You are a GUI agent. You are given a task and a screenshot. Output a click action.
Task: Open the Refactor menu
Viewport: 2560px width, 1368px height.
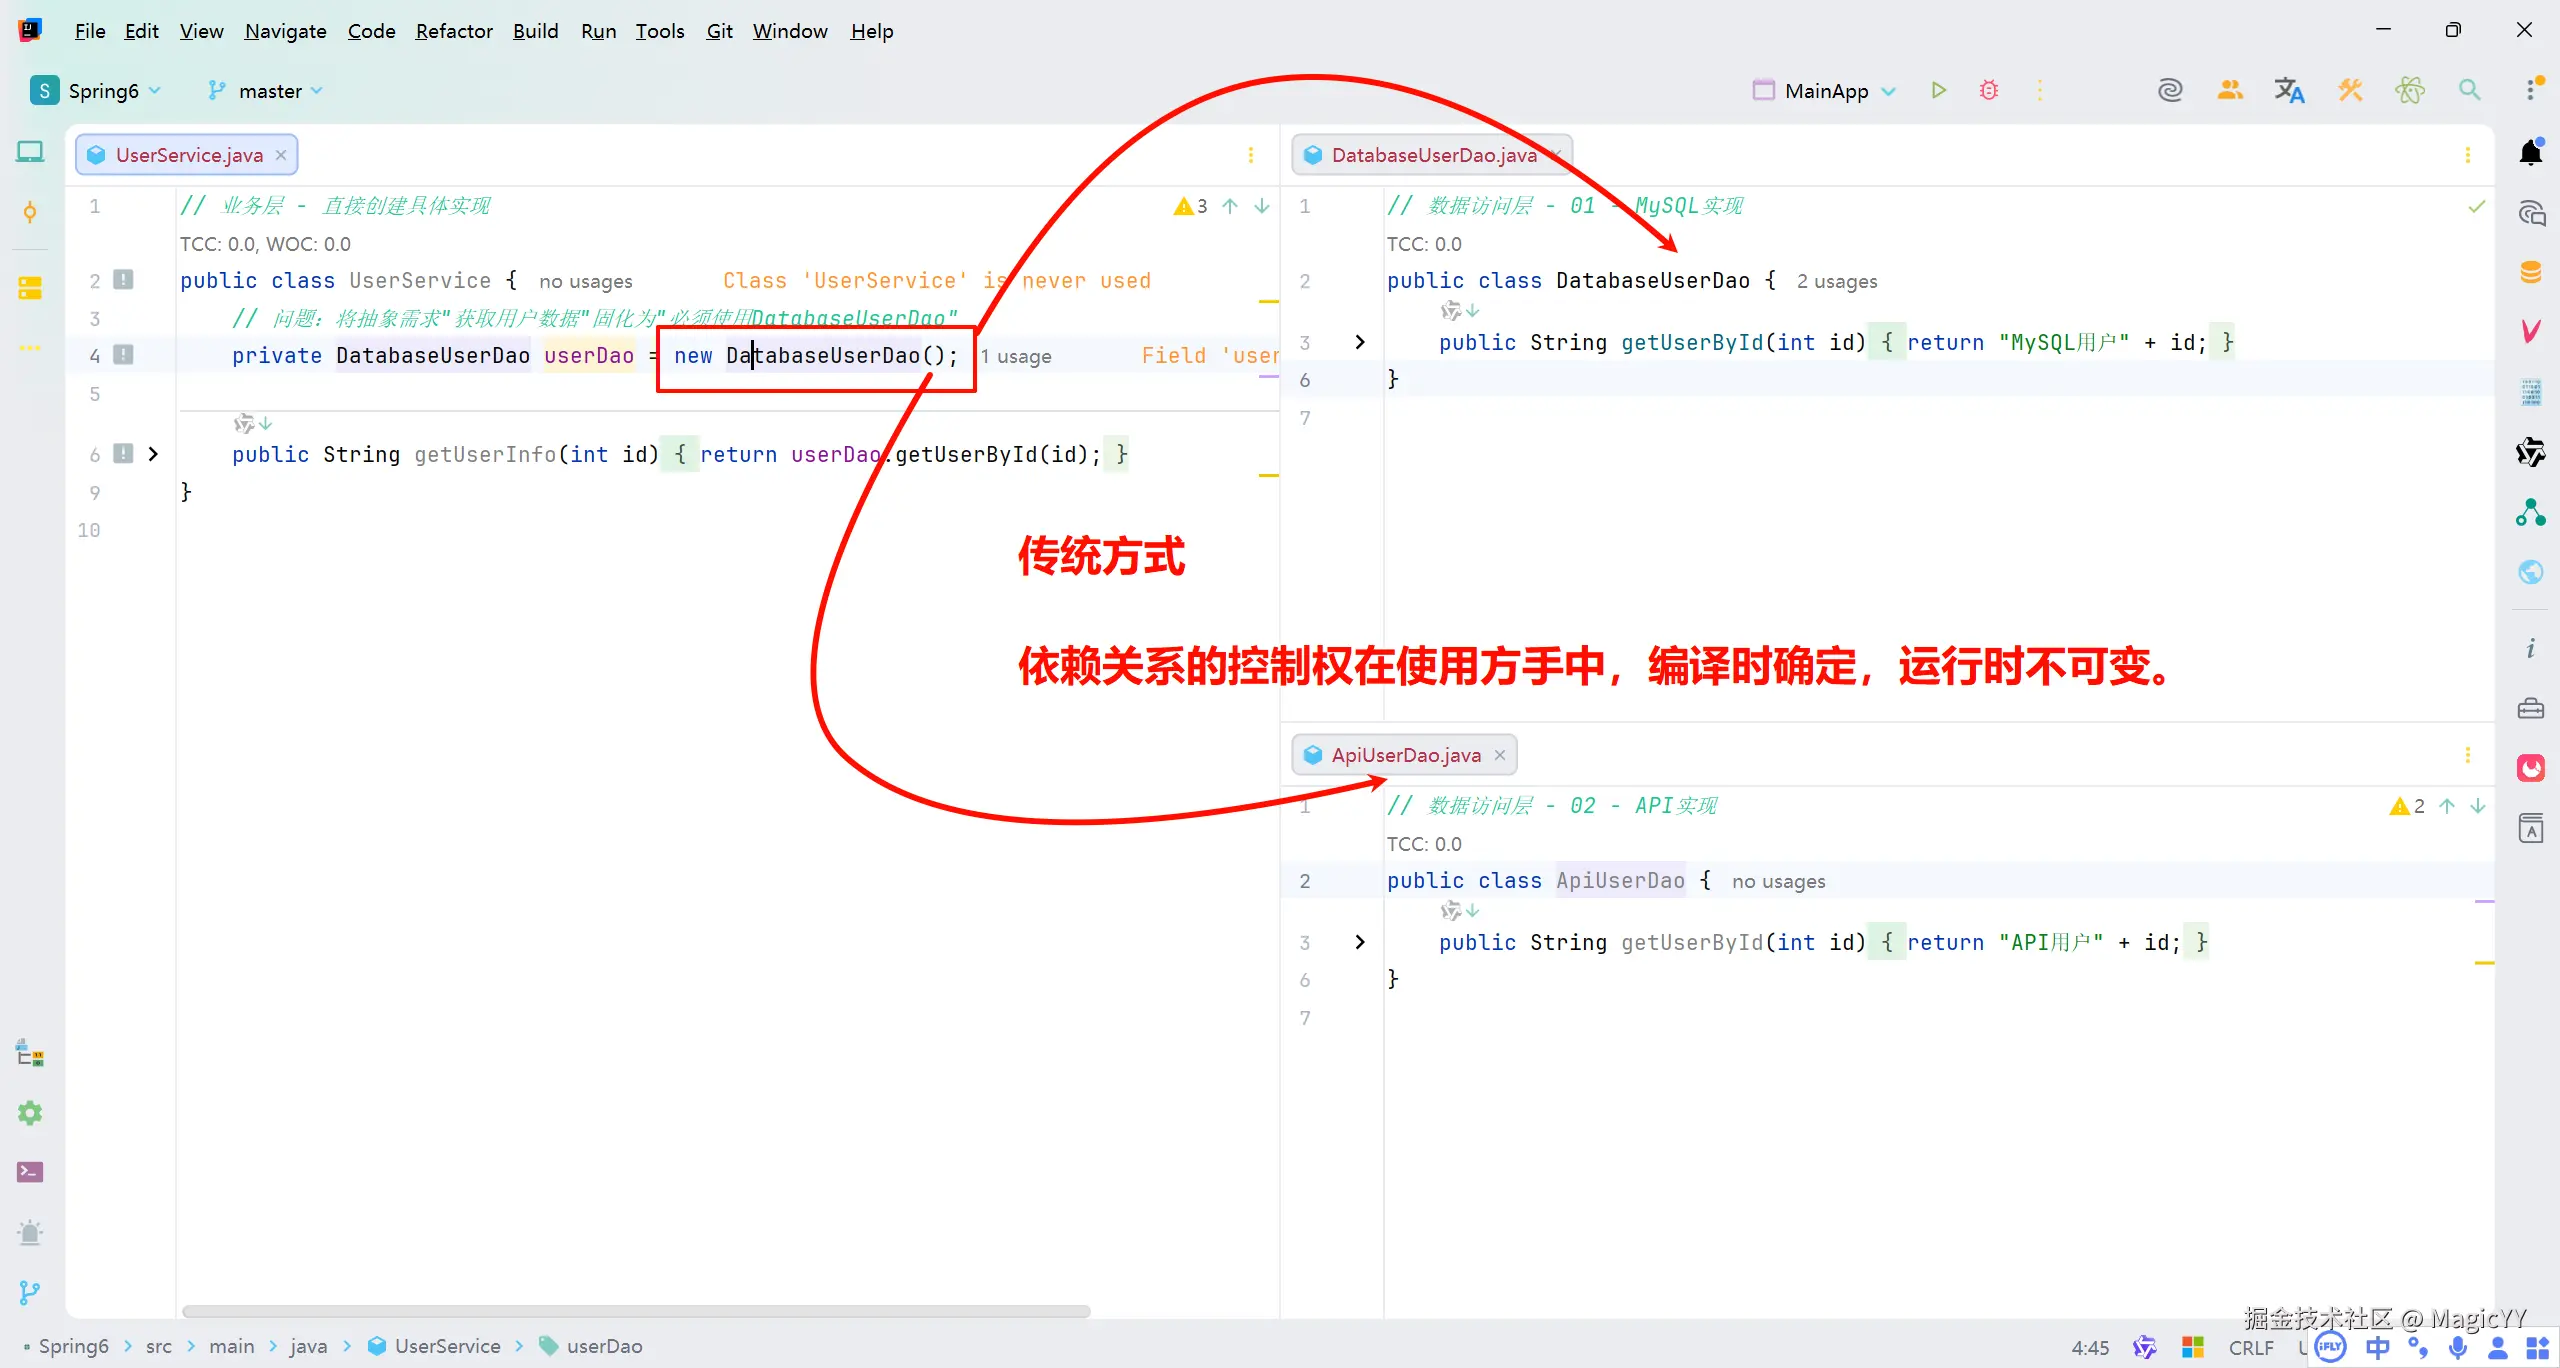(x=454, y=31)
